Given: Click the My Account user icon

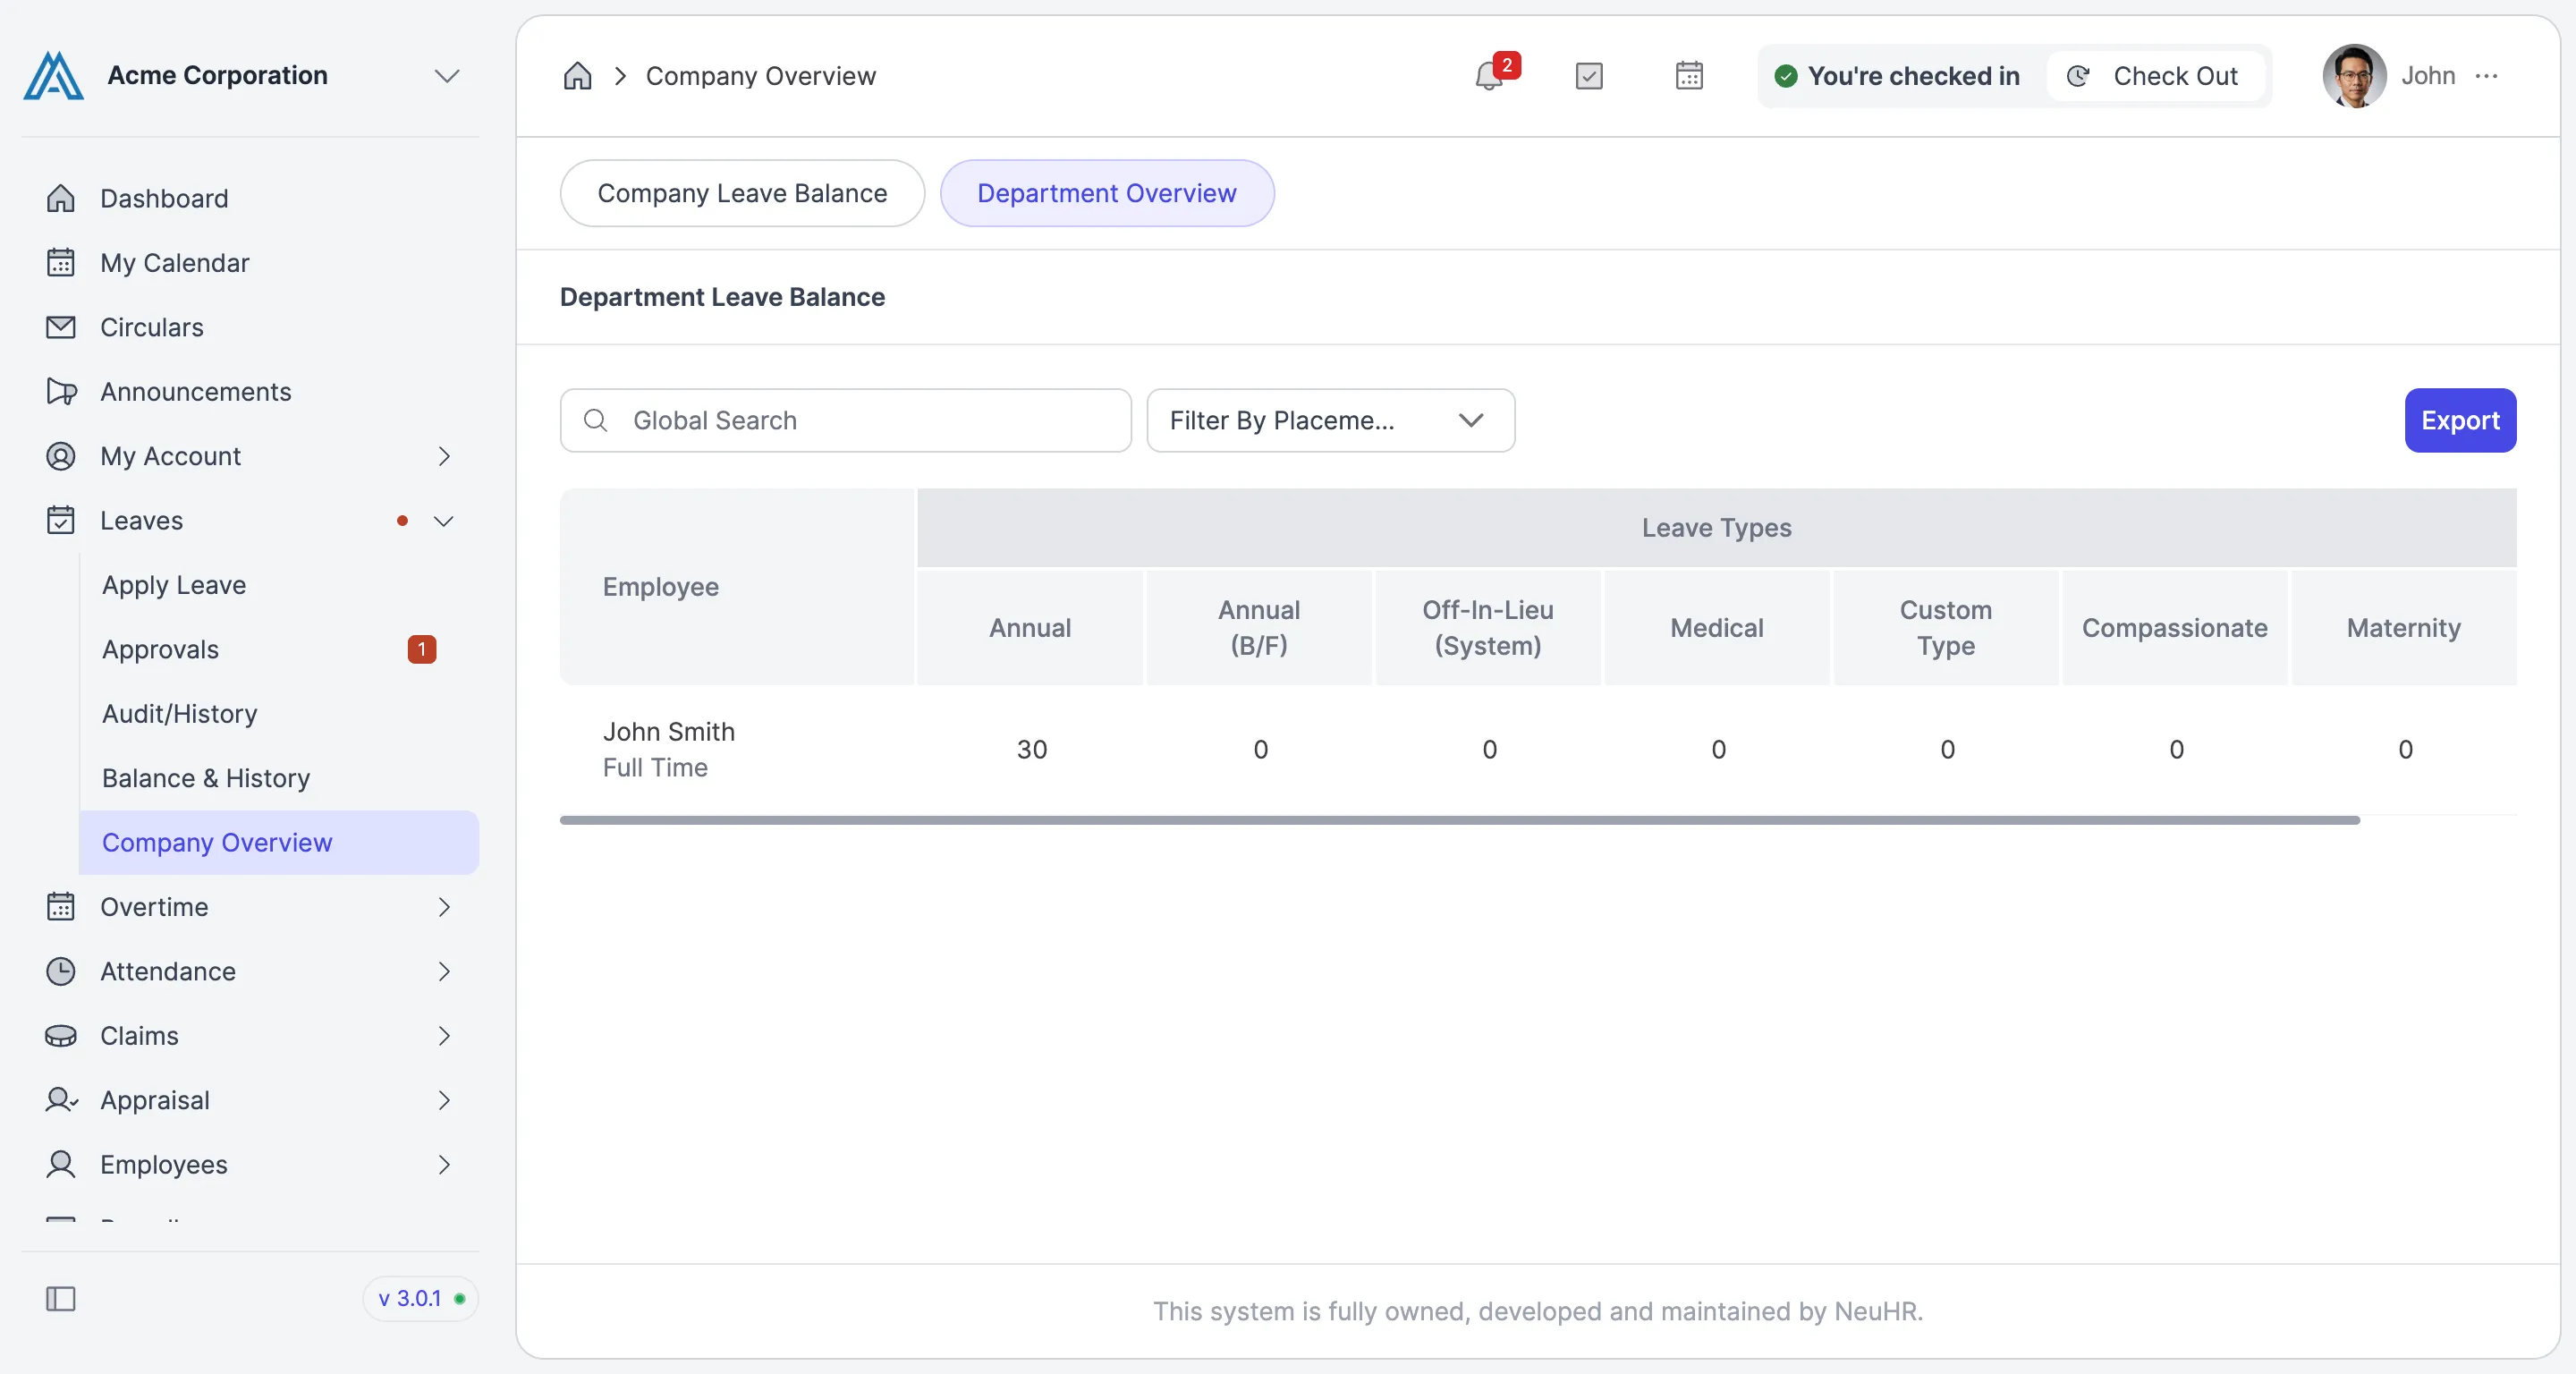Looking at the screenshot, I should tap(61, 456).
